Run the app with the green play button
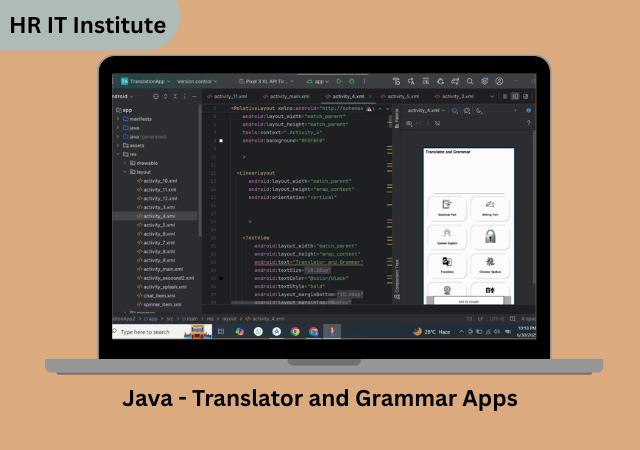Image resolution: width=640 pixels, height=450 pixels. [339, 81]
